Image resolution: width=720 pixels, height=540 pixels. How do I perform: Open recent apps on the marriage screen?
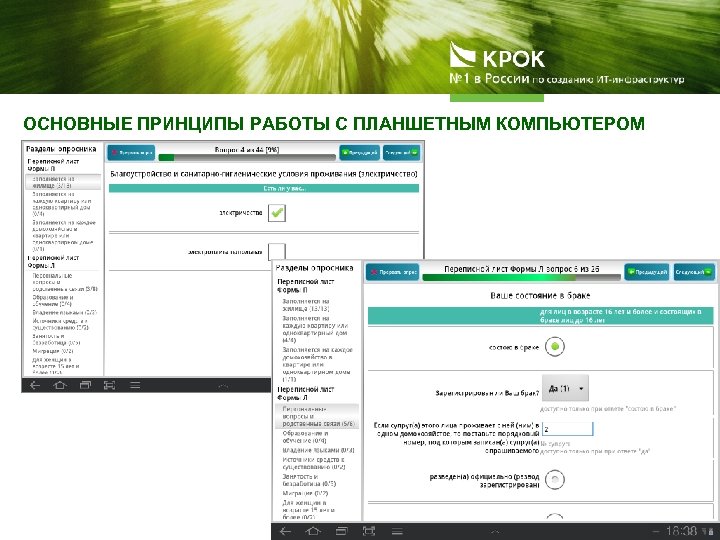point(341,531)
